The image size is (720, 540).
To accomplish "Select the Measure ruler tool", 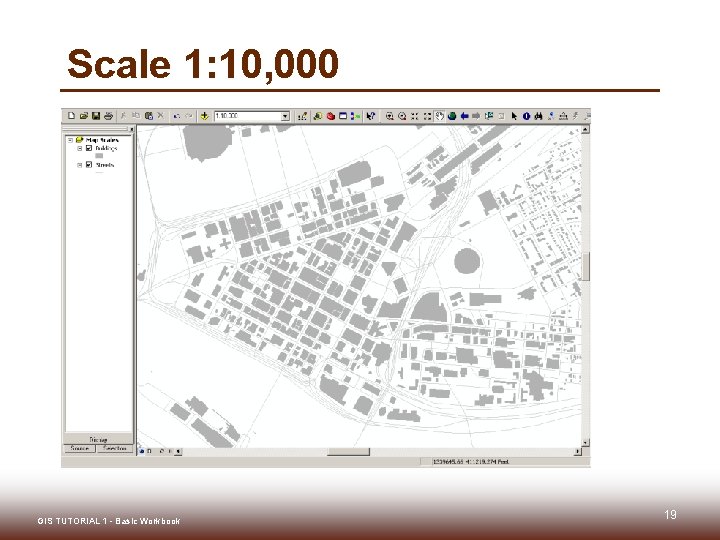I will (563, 116).
